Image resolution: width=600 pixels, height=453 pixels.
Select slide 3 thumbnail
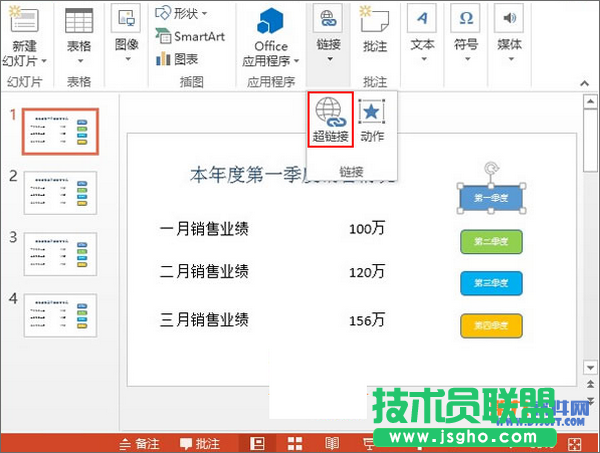point(60,254)
